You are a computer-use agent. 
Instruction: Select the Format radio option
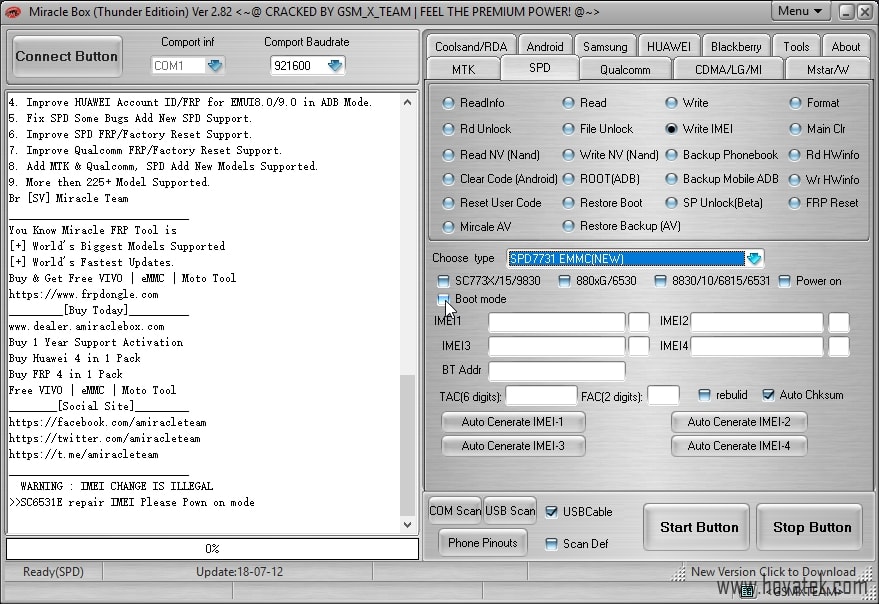[795, 103]
